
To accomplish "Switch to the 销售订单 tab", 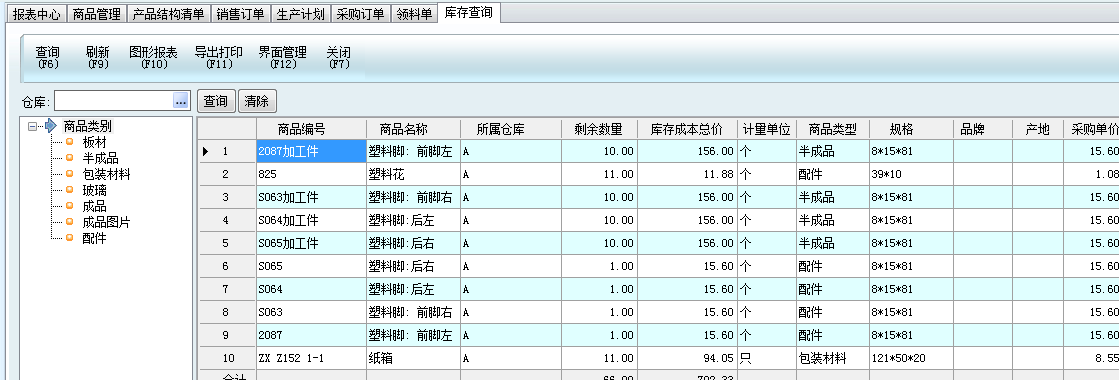I will pyautogui.click(x=240, y=14).
